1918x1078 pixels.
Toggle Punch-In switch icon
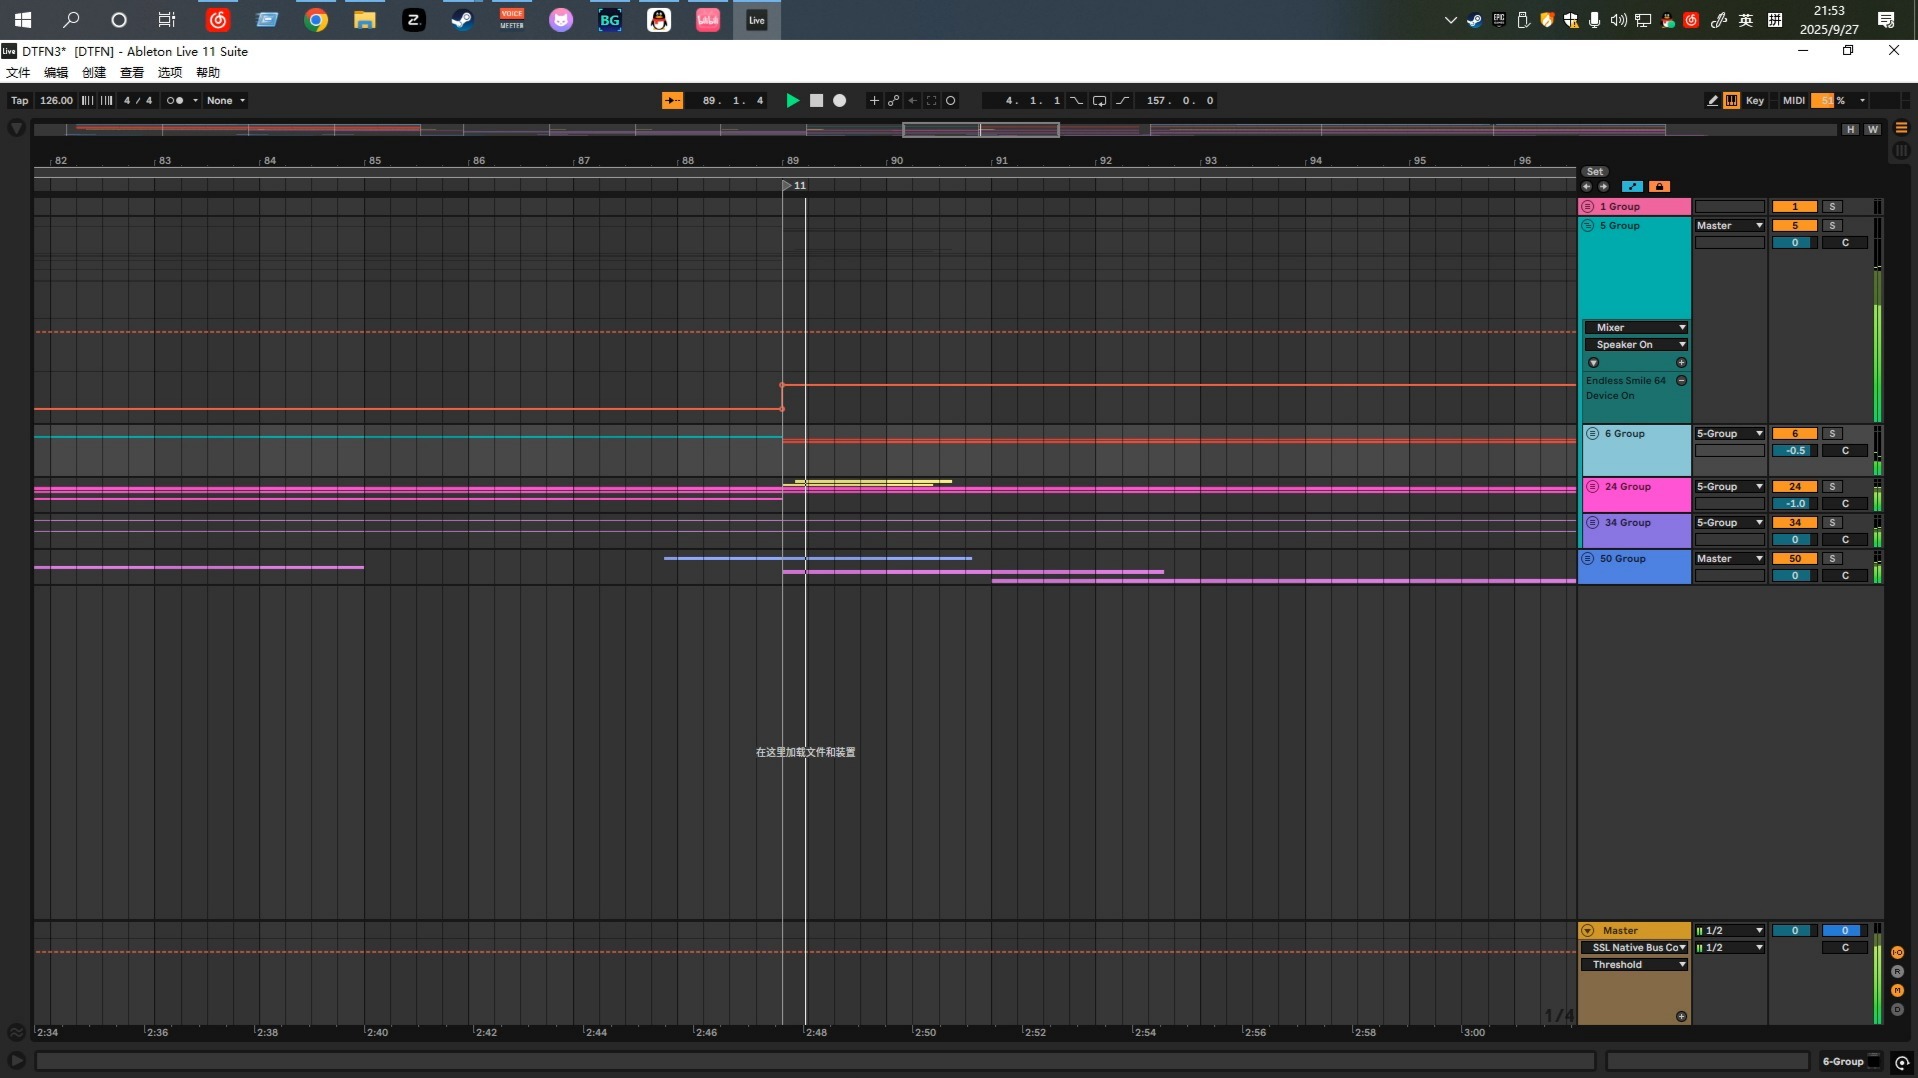click(x=1076, y=100)
